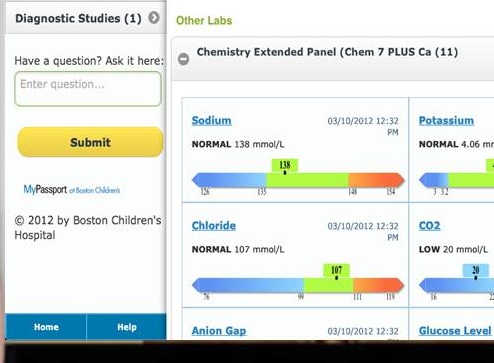Click the Submit question button
This screenshot has width=494, height=363.
(90, 142)
